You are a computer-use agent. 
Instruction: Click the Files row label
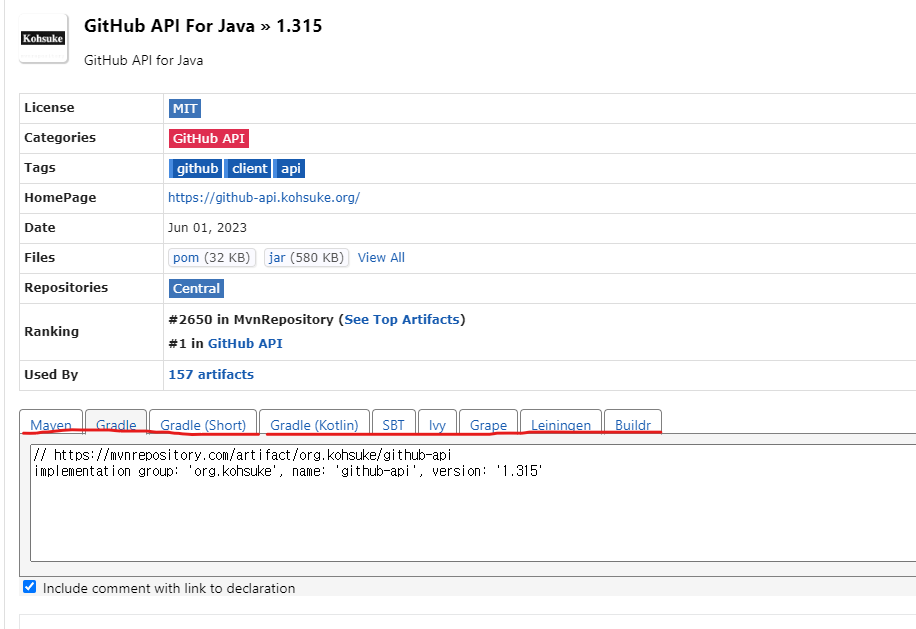tap(39, 258)
